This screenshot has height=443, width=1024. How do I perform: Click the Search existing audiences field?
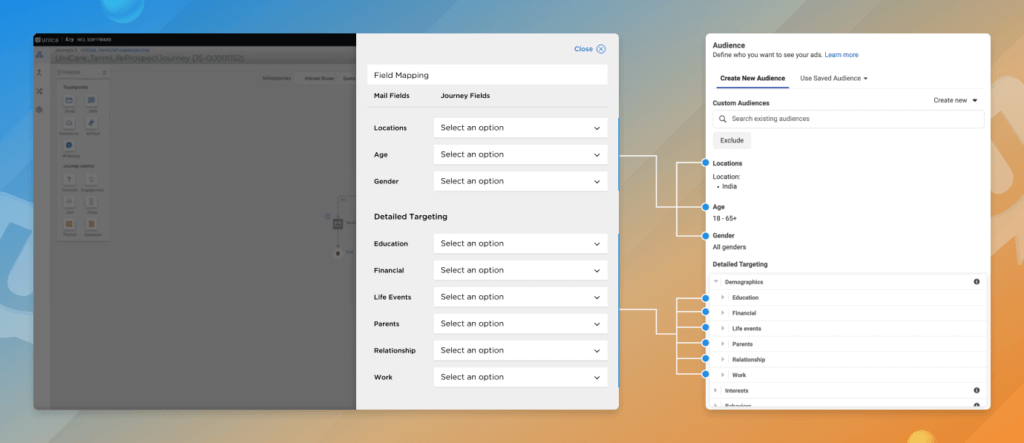coord(848,119)
